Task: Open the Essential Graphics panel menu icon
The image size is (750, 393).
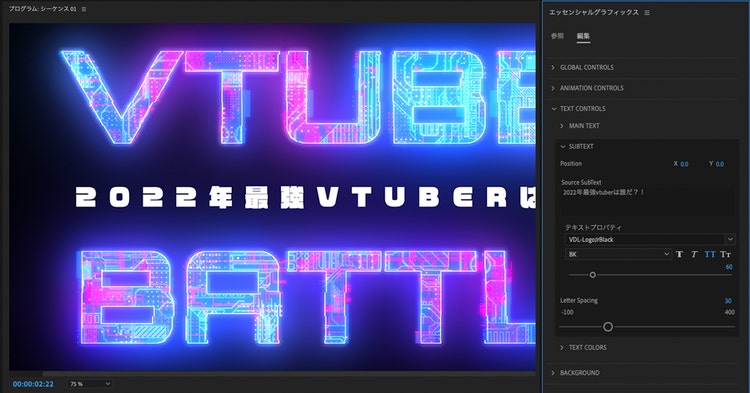Action: tap(647, 12)
